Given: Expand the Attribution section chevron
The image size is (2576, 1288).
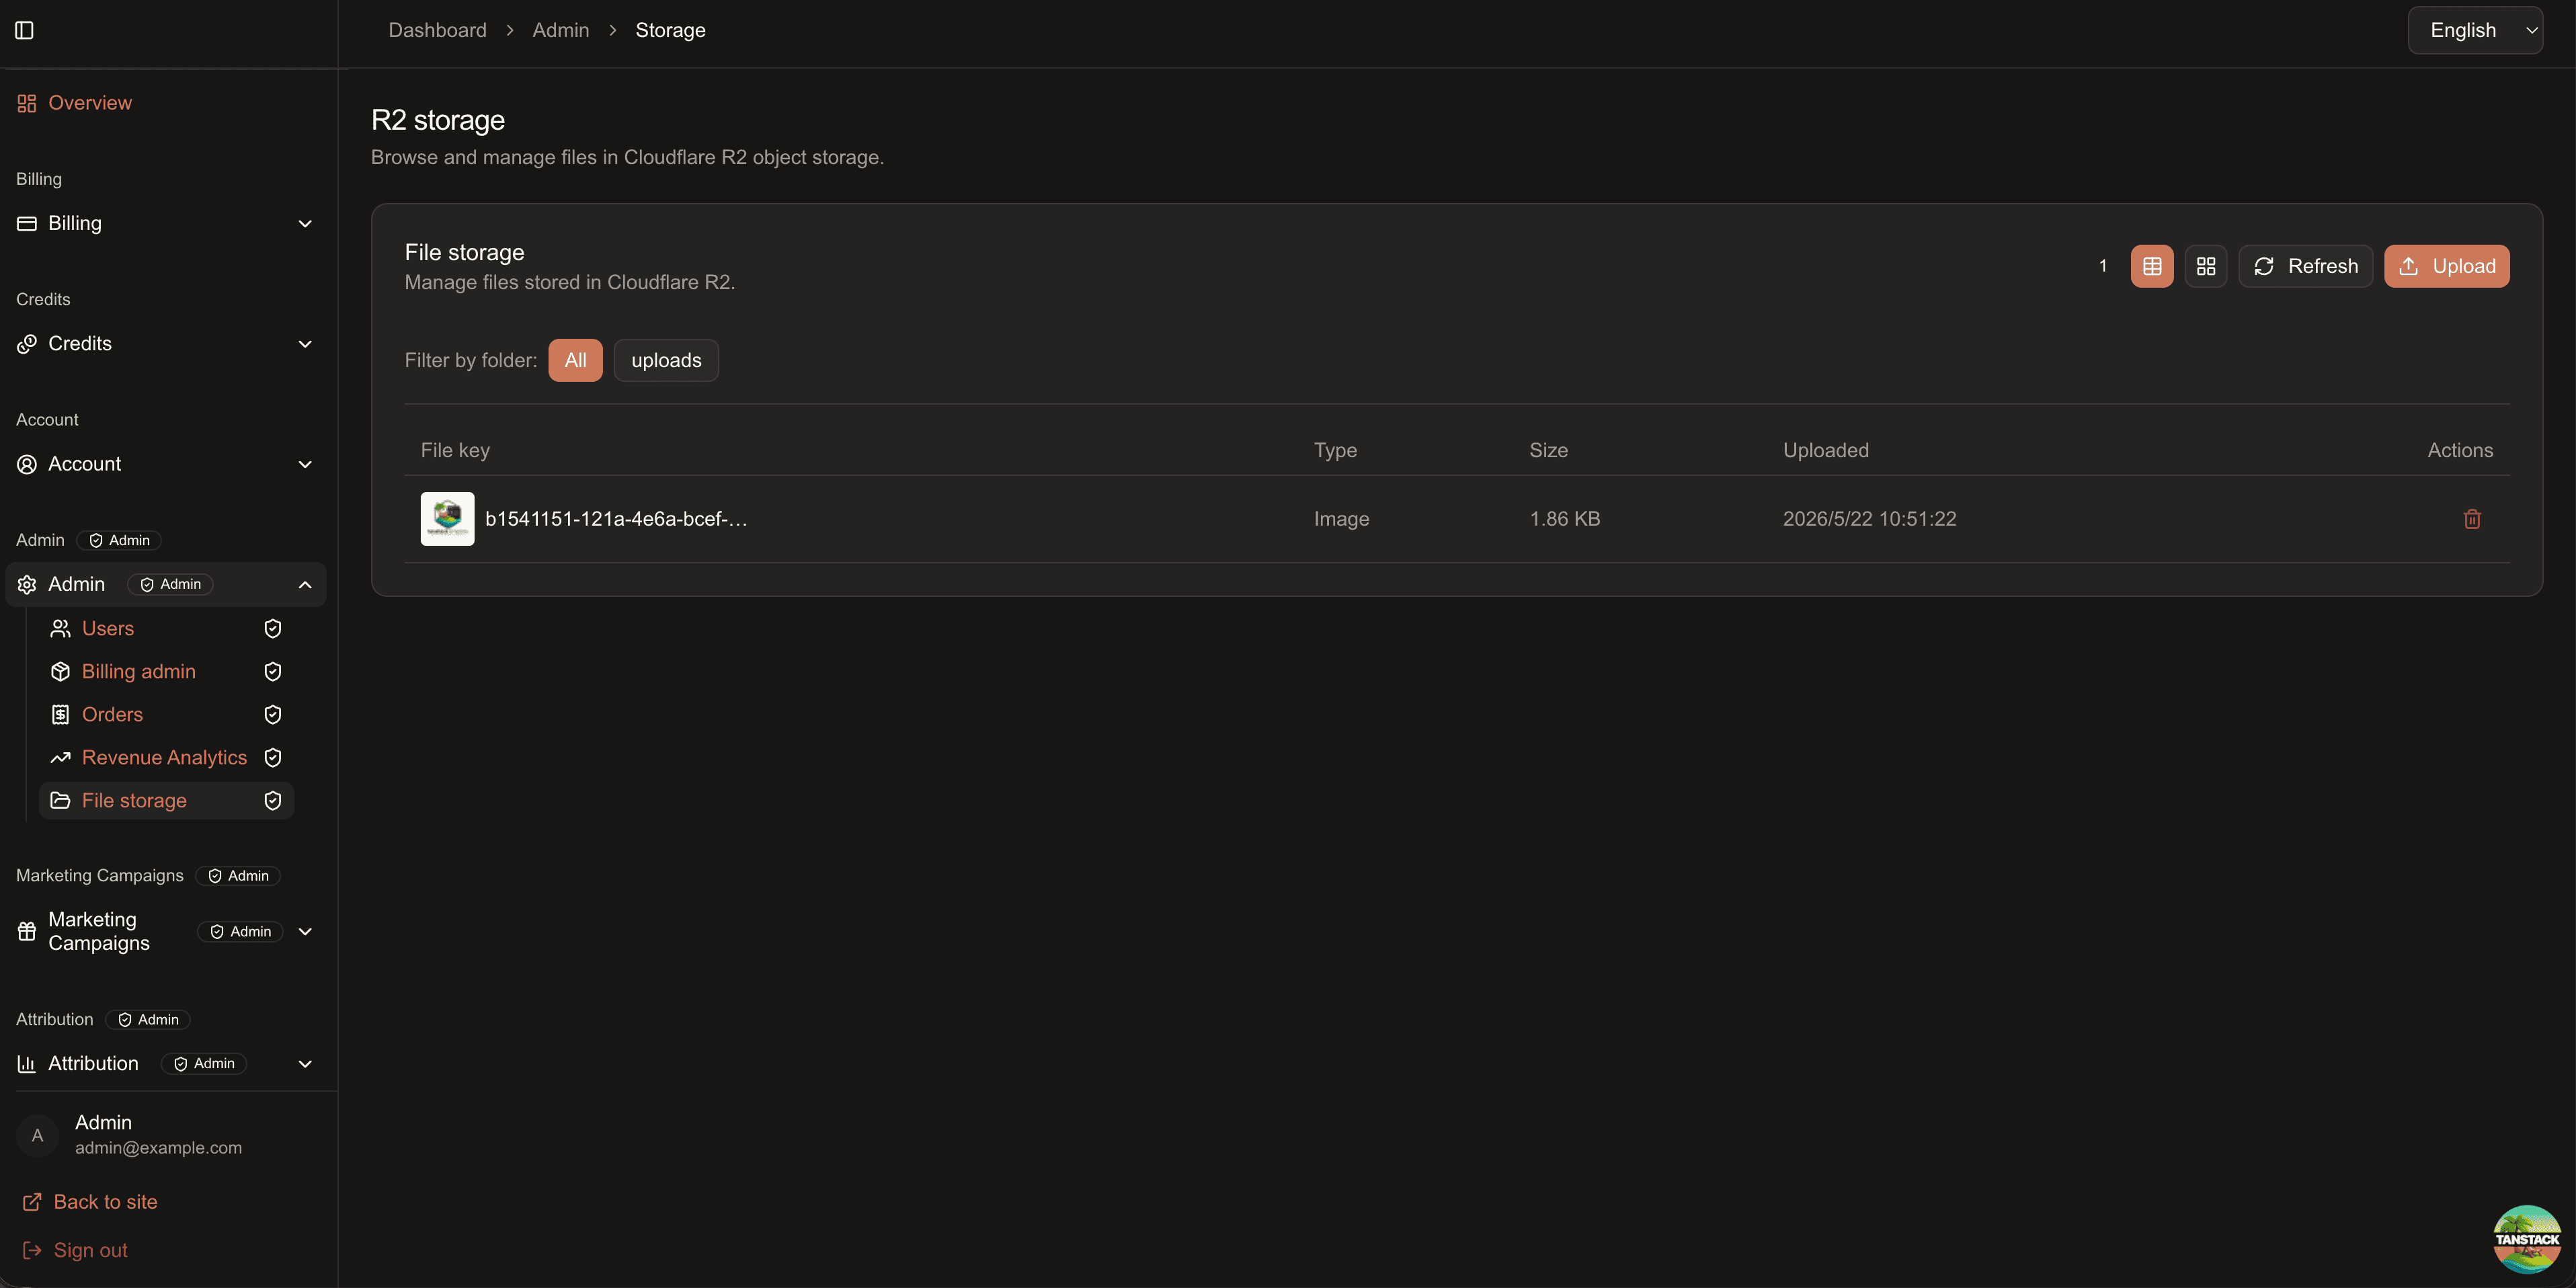Looking at the screenshot, I should pyautogui.click(x=305, y=1063).
